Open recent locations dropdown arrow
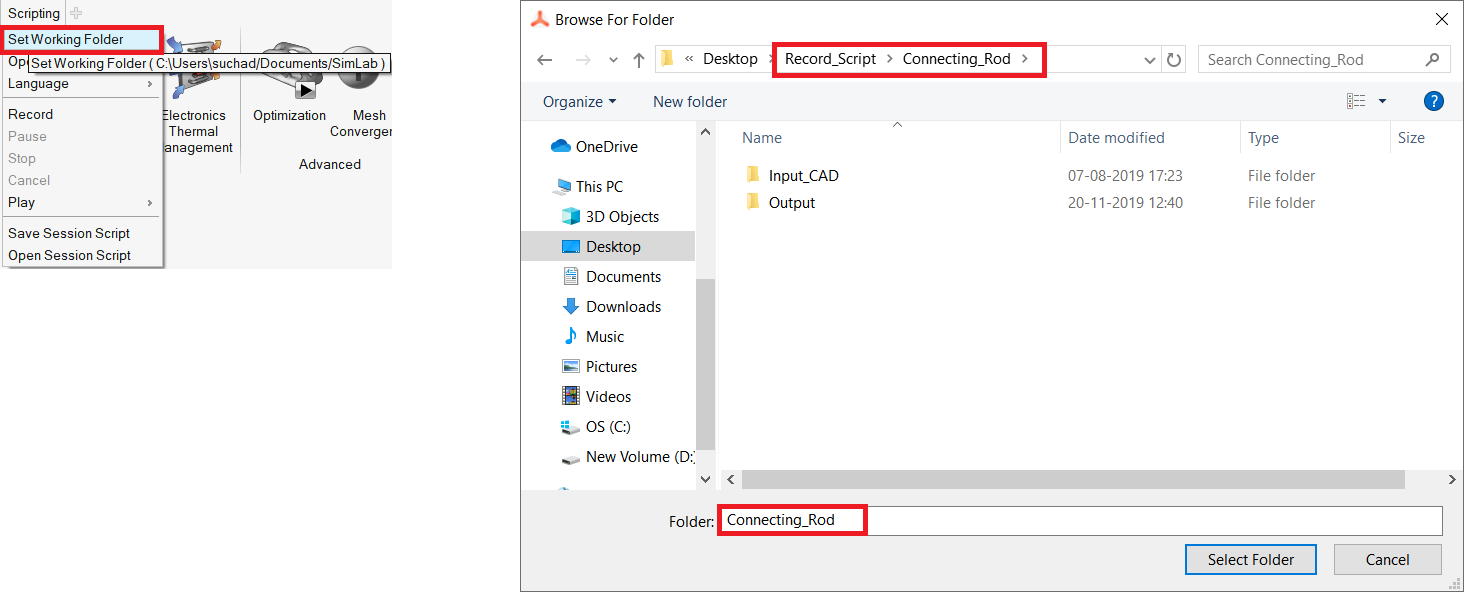The width and height of the screenshot is (1481, 616). point(613,61)
